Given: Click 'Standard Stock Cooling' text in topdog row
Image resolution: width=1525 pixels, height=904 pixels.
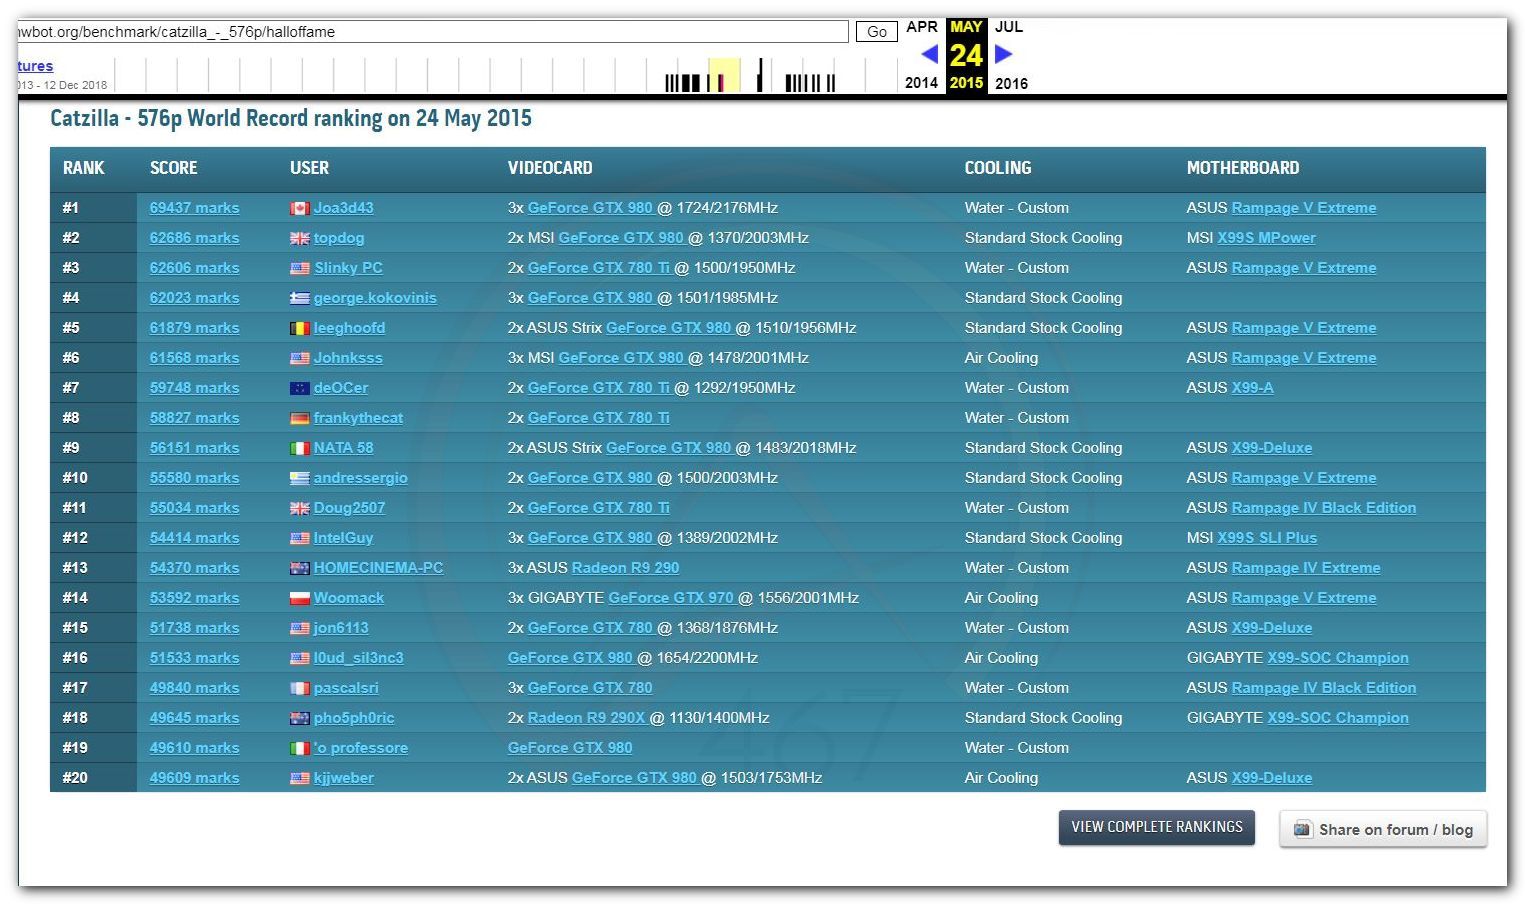Looking at the screenshot, I should click(1043, 238).
